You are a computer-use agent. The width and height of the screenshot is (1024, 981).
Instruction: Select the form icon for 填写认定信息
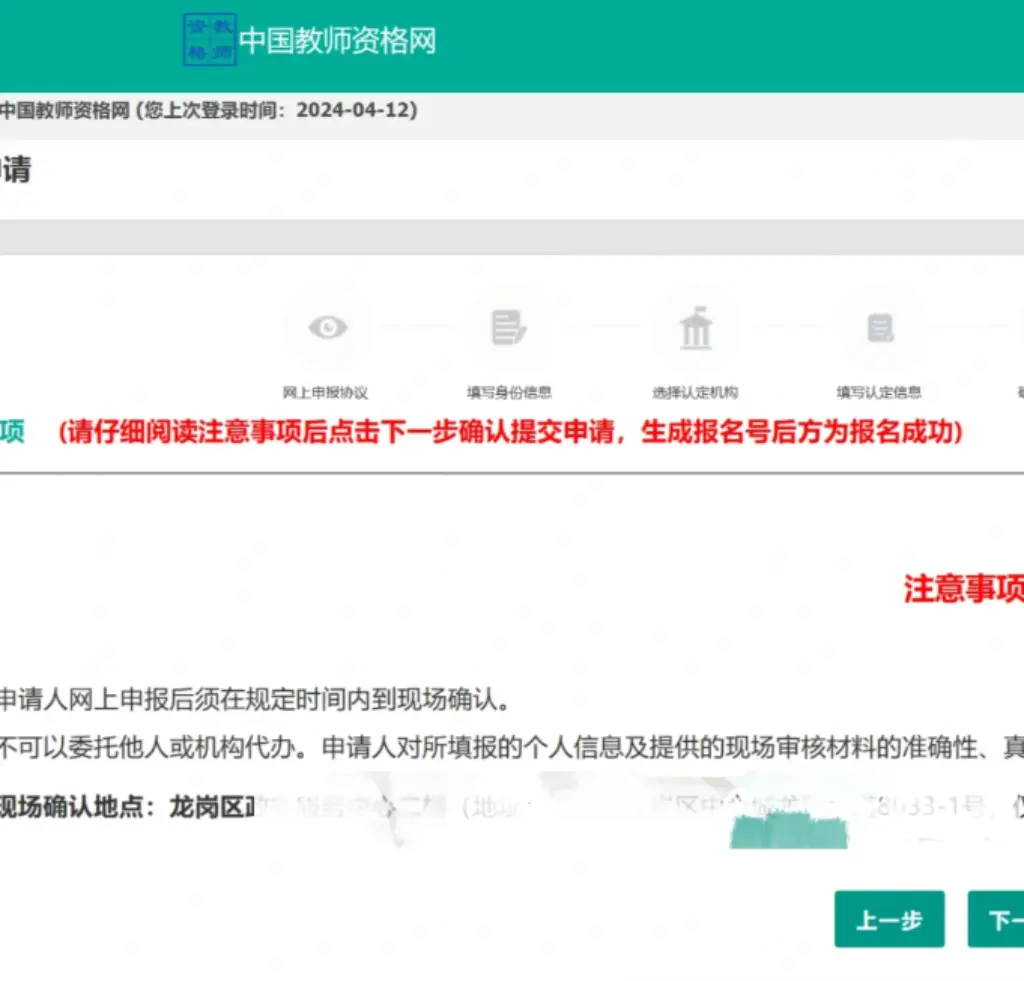880,327
